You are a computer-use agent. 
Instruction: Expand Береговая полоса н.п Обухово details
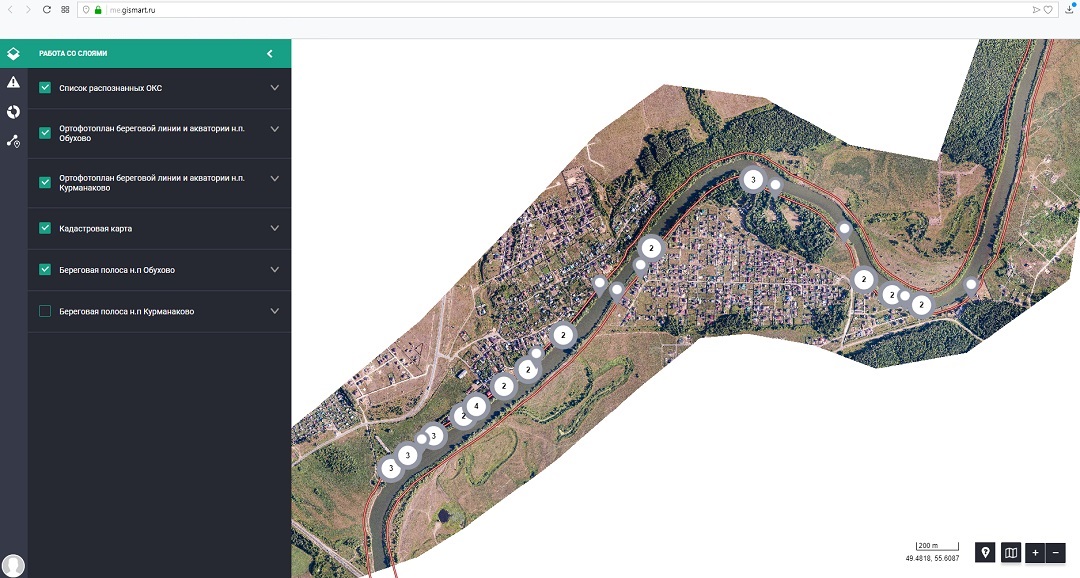point(275,270)
